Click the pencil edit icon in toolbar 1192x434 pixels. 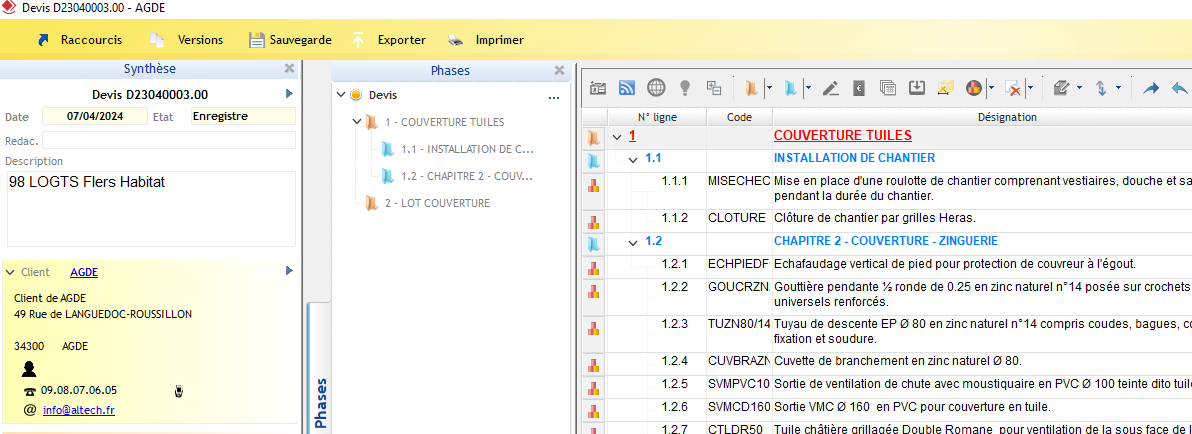pyautogui.click(x=830, y=88)
